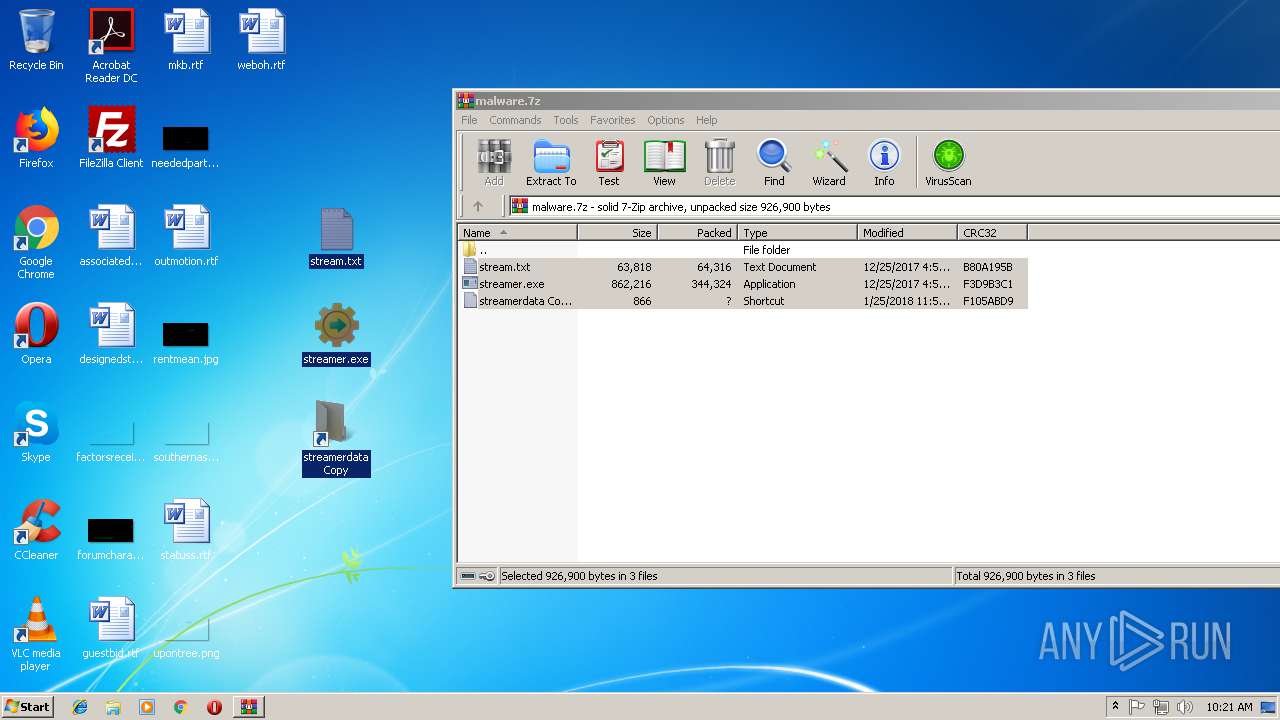This screenshot has height=720, width=1280.
Task: Run the Test archive tool
Action: point(609,163)
